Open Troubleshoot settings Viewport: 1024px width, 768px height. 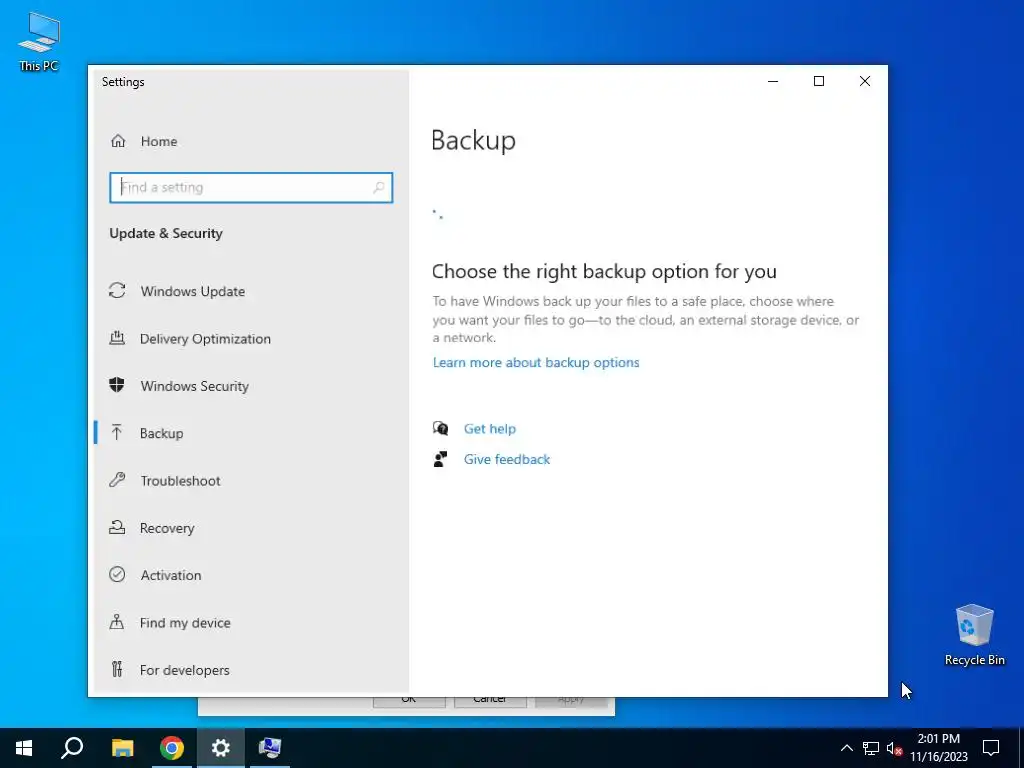pyautogui.click(x=180, y=481)
